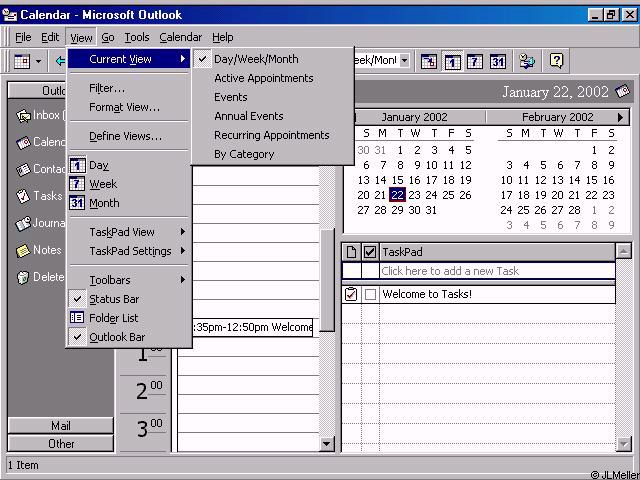Viewport: 640px width, 480px height.
Task: Open the New item dropdown arrow
Action: tap(38, 62)
